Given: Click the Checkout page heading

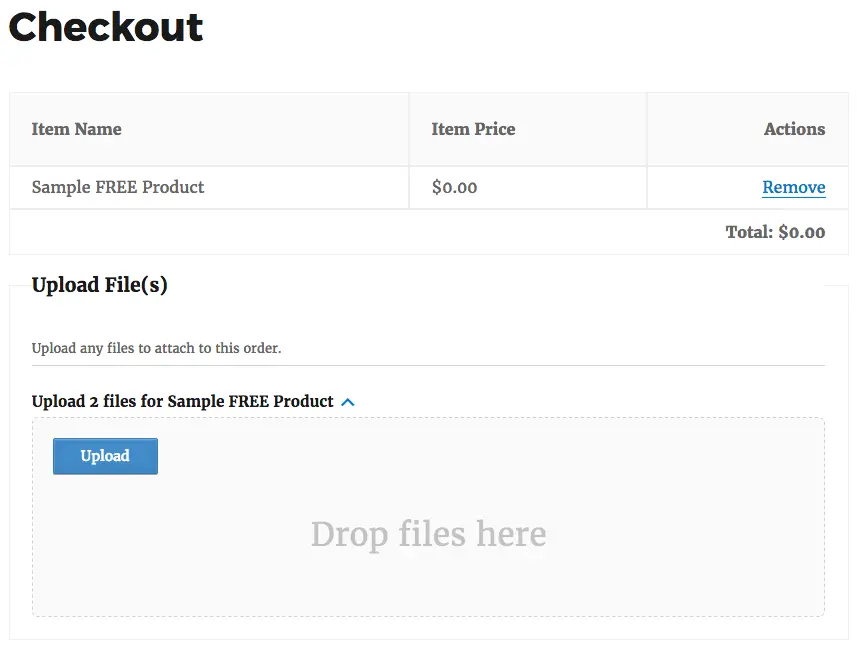Looking at the screenshot, I should (106, 27).
